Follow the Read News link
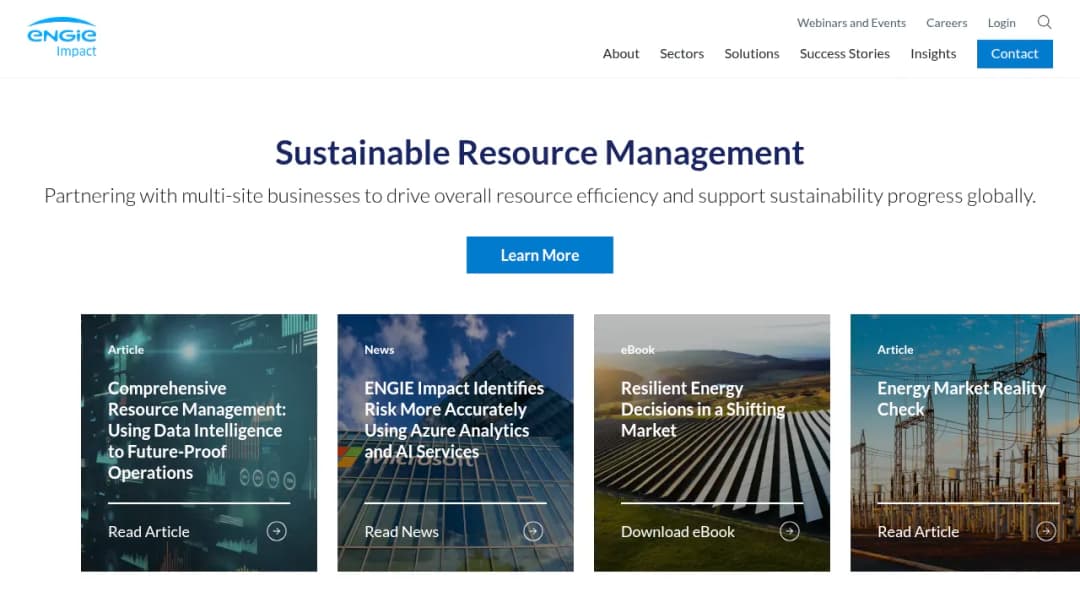The image size is (1080, 608). coord(402,532)
